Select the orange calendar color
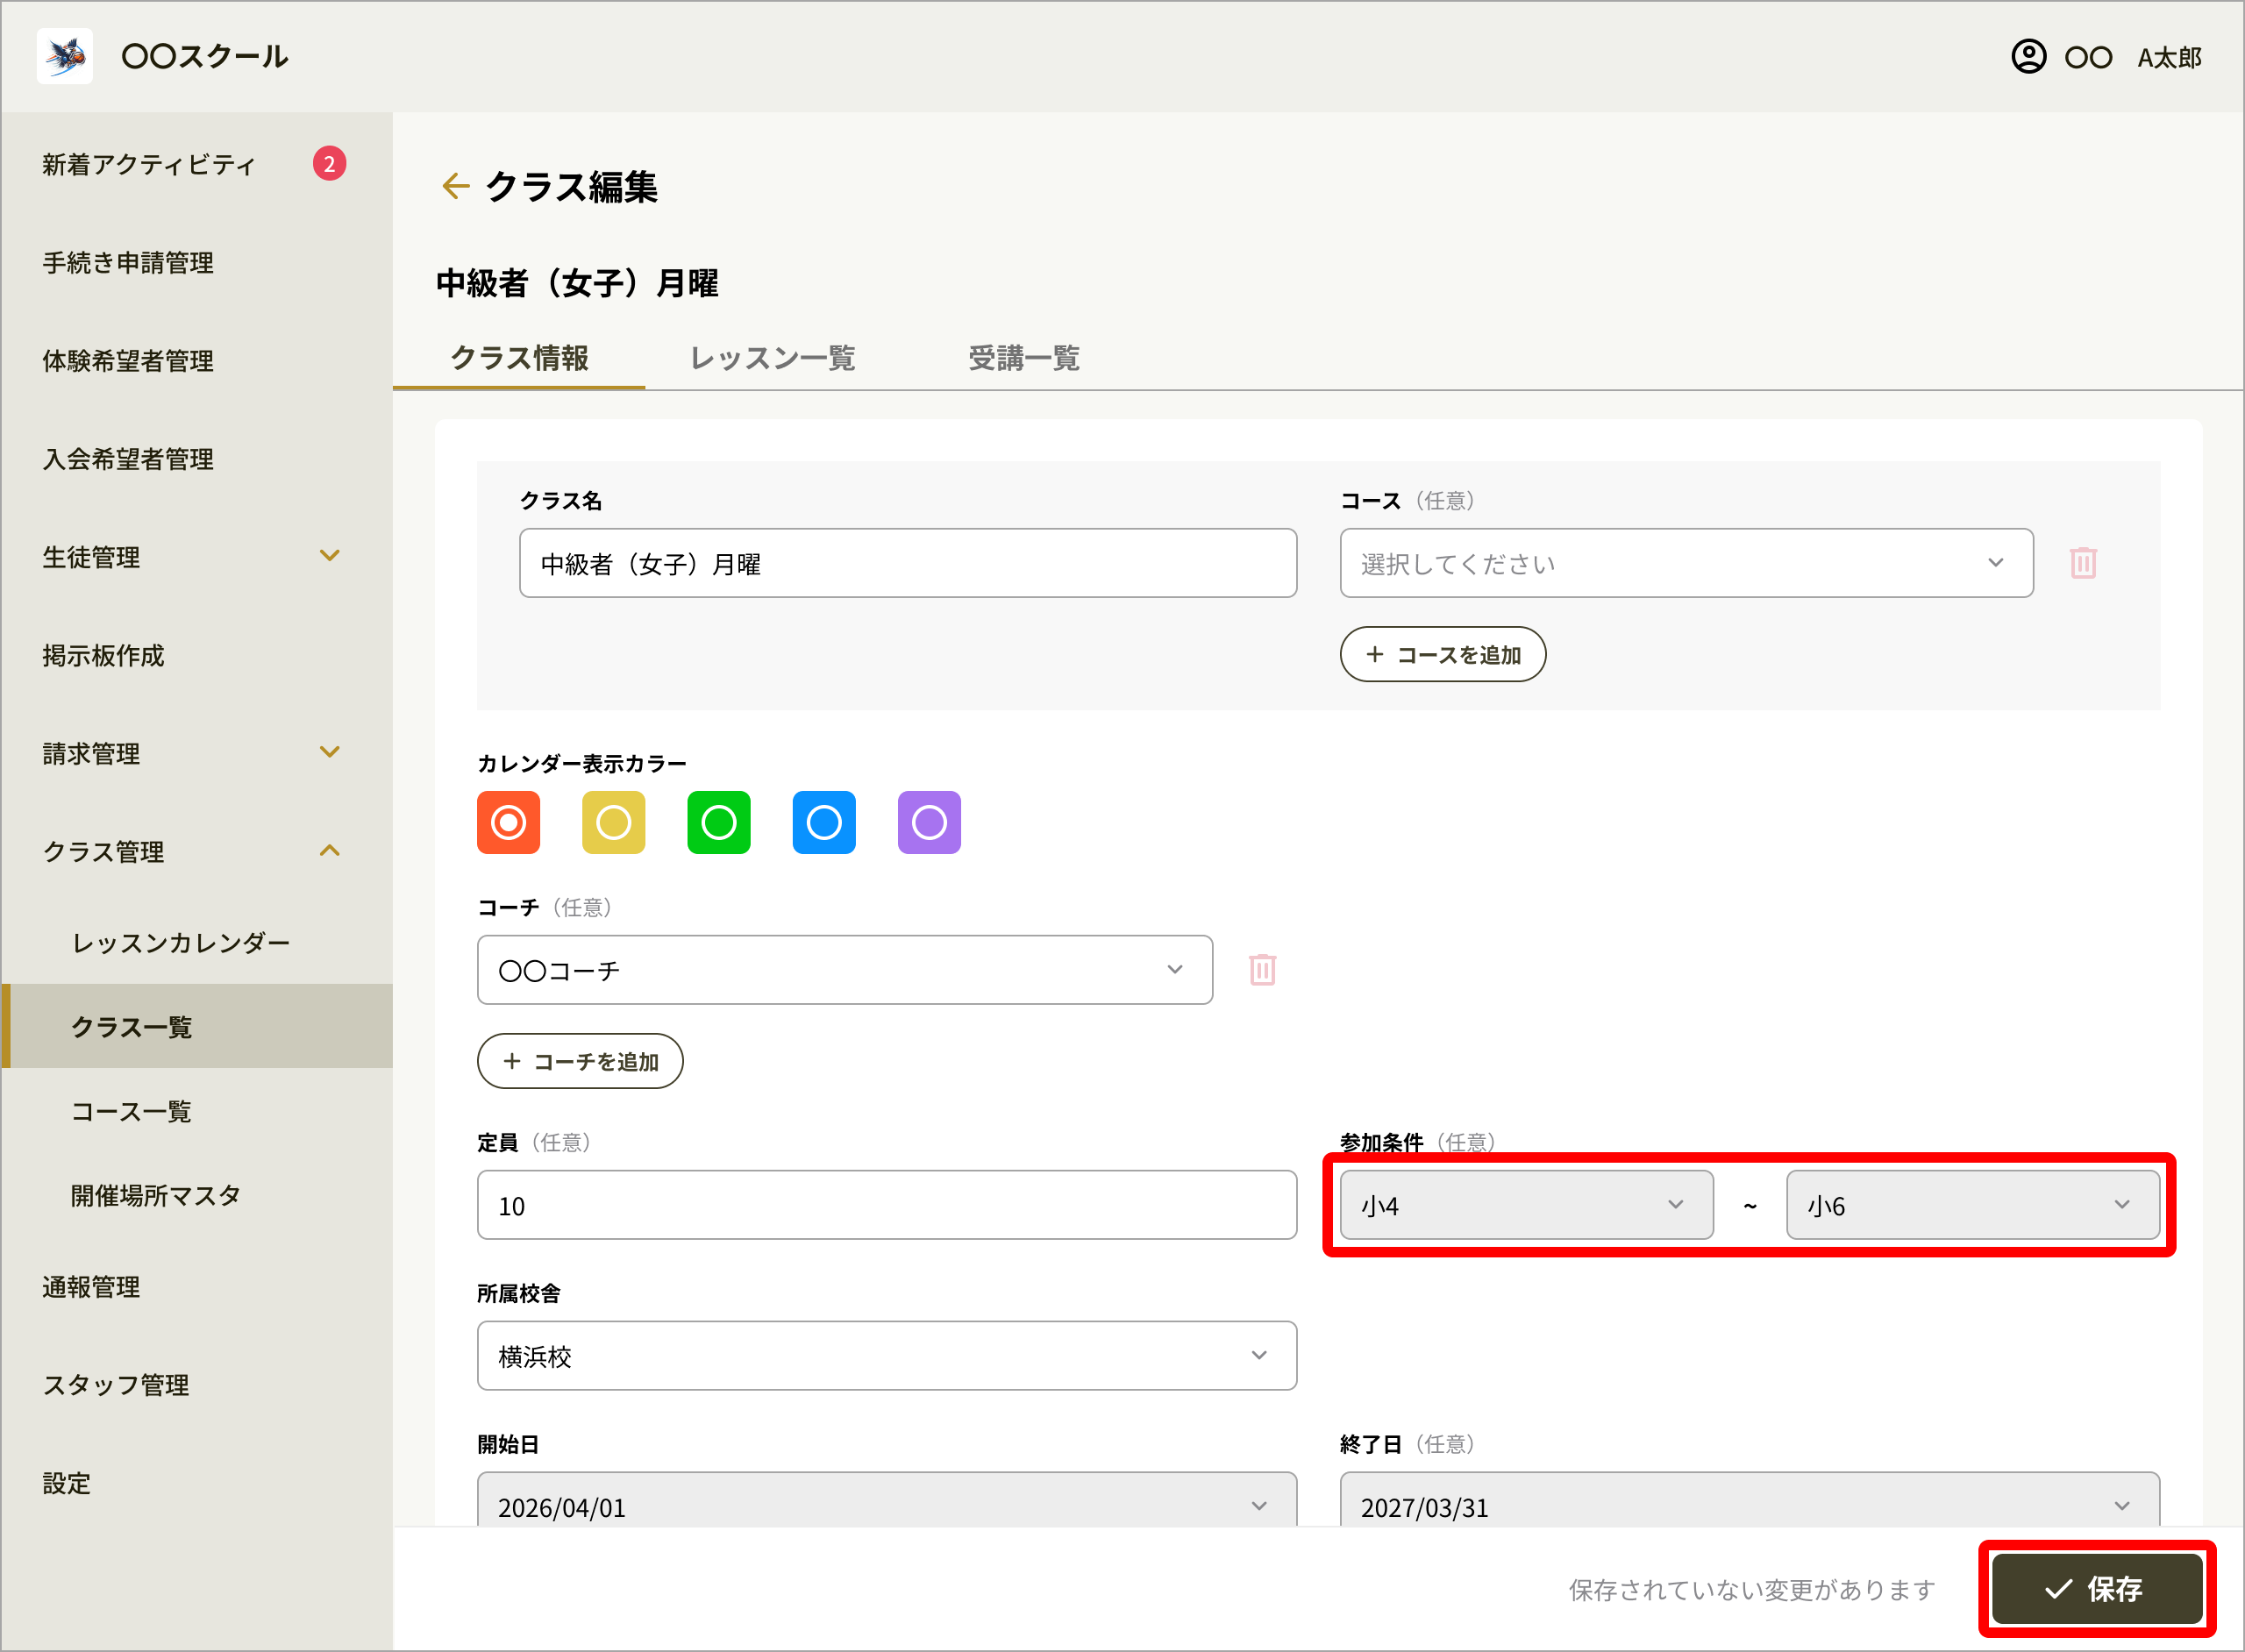The image size is (2245, 1652). click(508, 823)
